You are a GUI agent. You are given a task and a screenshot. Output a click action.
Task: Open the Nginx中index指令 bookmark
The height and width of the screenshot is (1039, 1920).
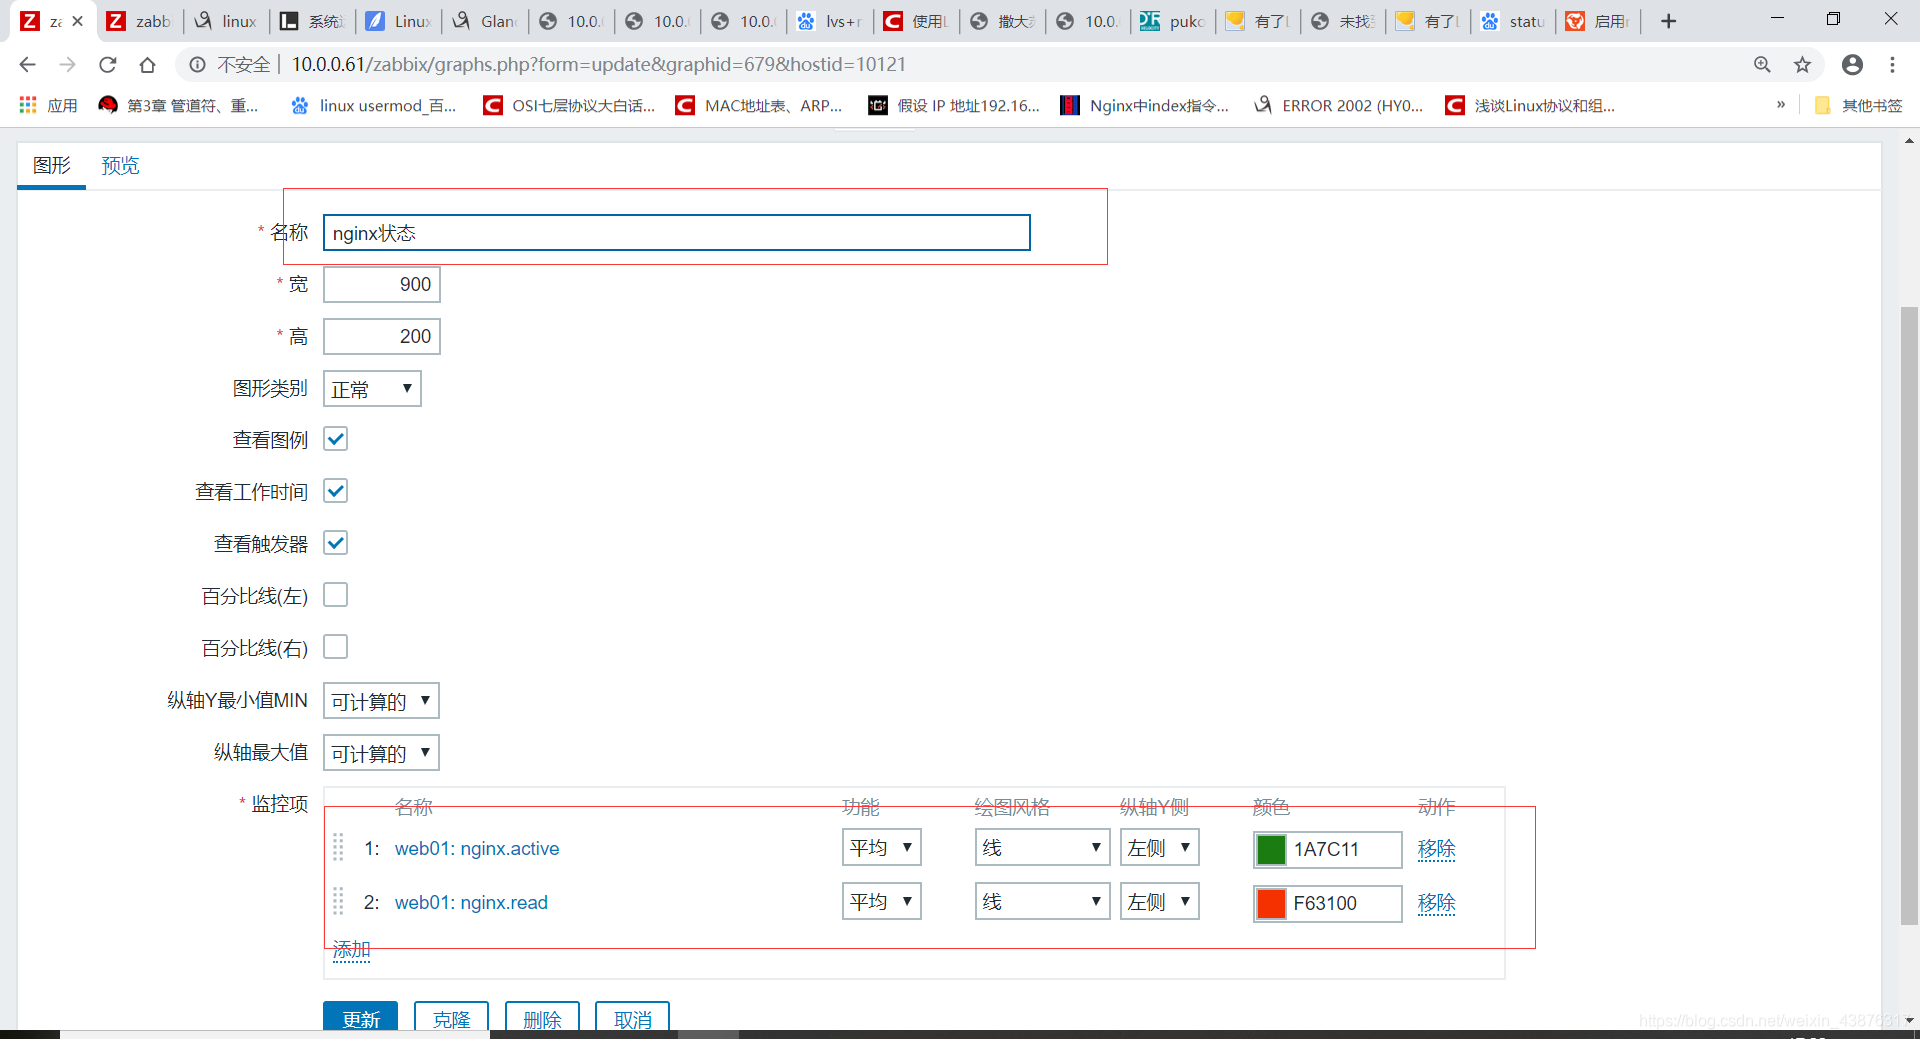tap(1145, 105)
